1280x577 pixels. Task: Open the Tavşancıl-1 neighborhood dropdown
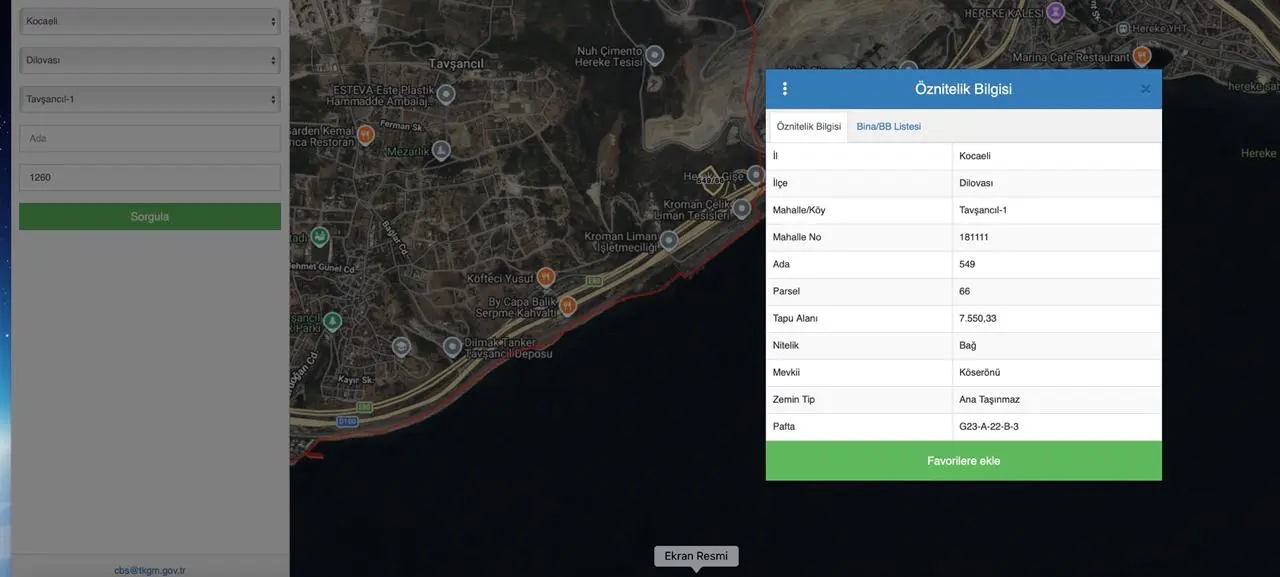pos(150,99)
